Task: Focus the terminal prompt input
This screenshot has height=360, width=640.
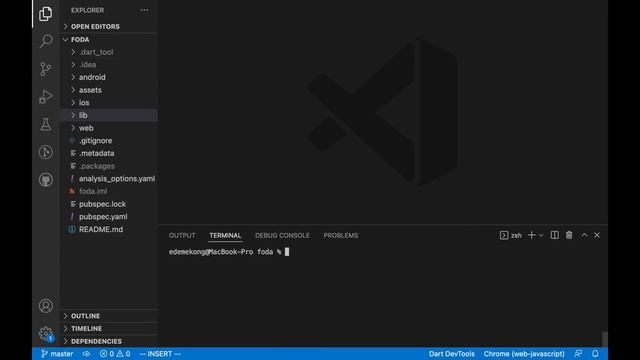Action: [x=287, y=252]
